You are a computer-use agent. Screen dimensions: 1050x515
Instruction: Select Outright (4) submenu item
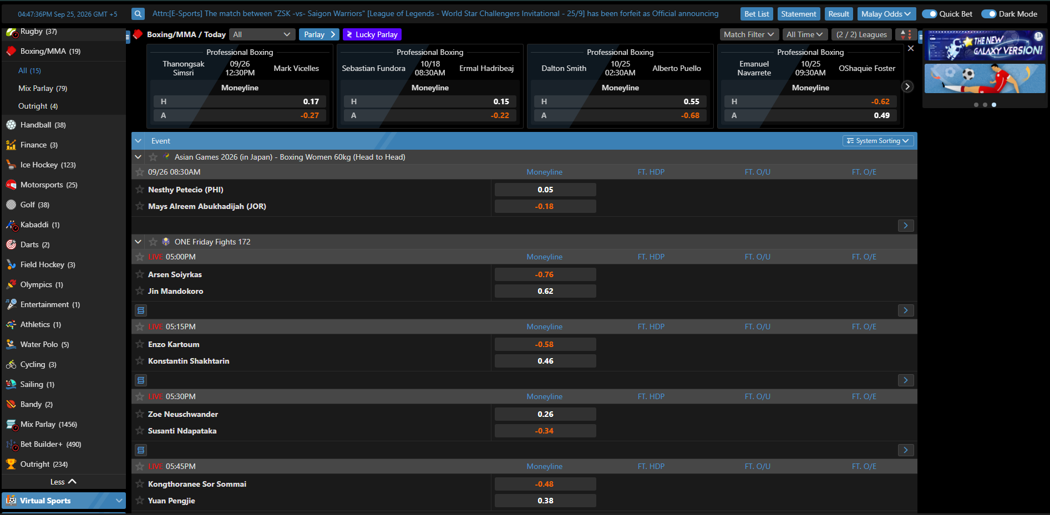pos(38,106)
